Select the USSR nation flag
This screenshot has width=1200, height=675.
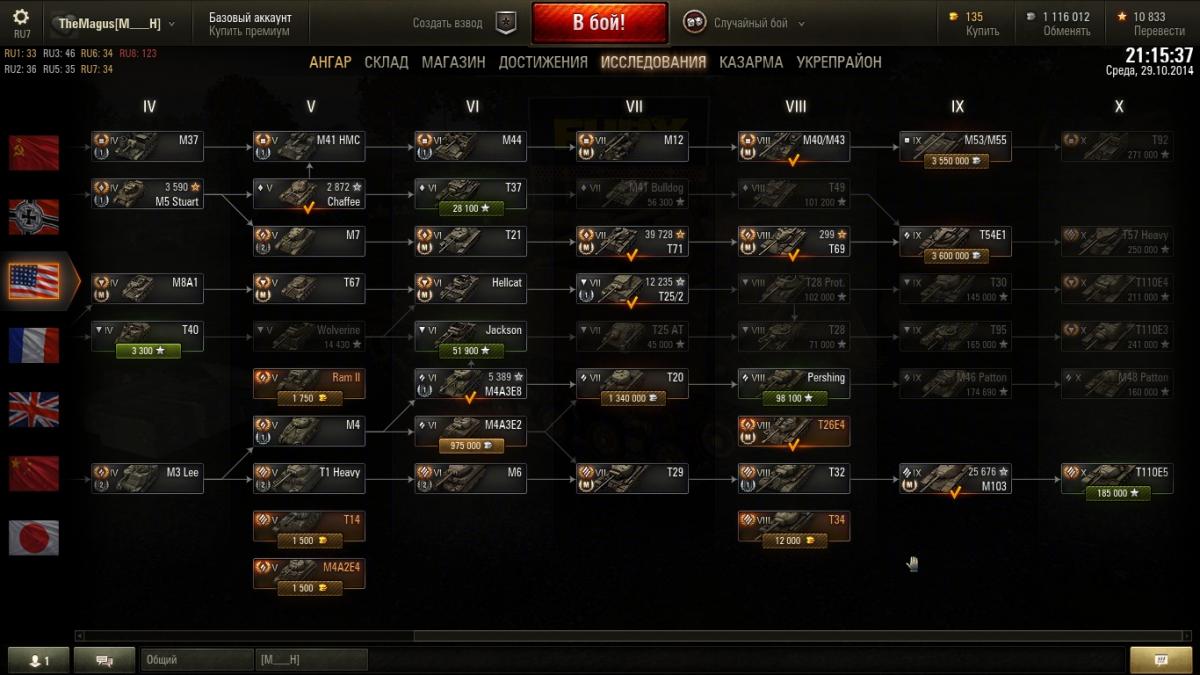[x=34, y=153]
